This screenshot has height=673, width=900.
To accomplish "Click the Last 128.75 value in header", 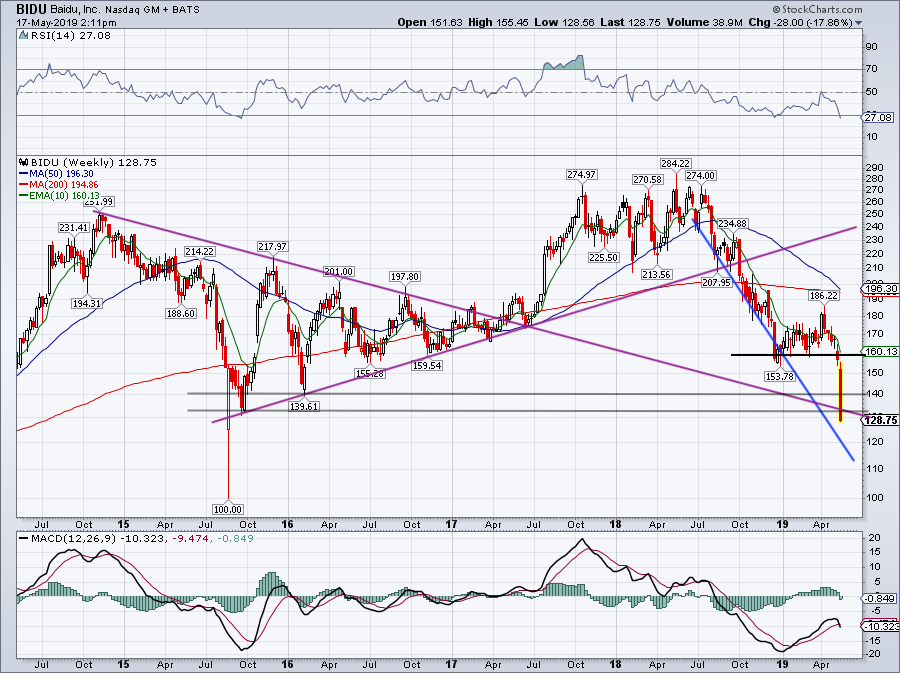I will click(x=630, y=22).
